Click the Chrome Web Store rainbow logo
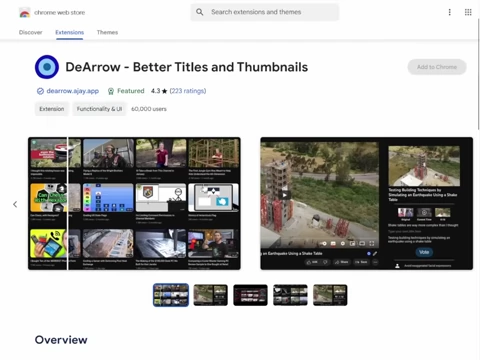This screenshot has width=480, height=360. 25,13
